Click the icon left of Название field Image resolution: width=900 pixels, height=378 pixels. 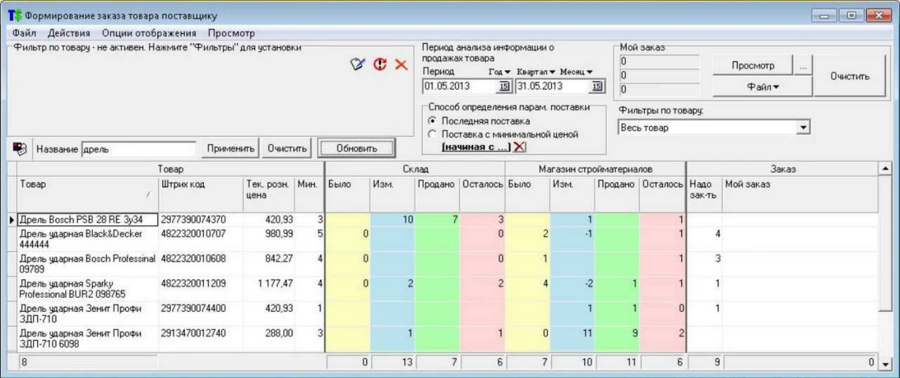coord(19,149)
